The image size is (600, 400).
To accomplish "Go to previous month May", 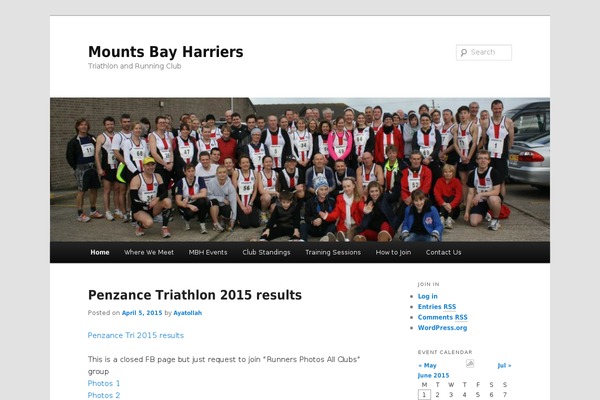I will click(428, 365).
